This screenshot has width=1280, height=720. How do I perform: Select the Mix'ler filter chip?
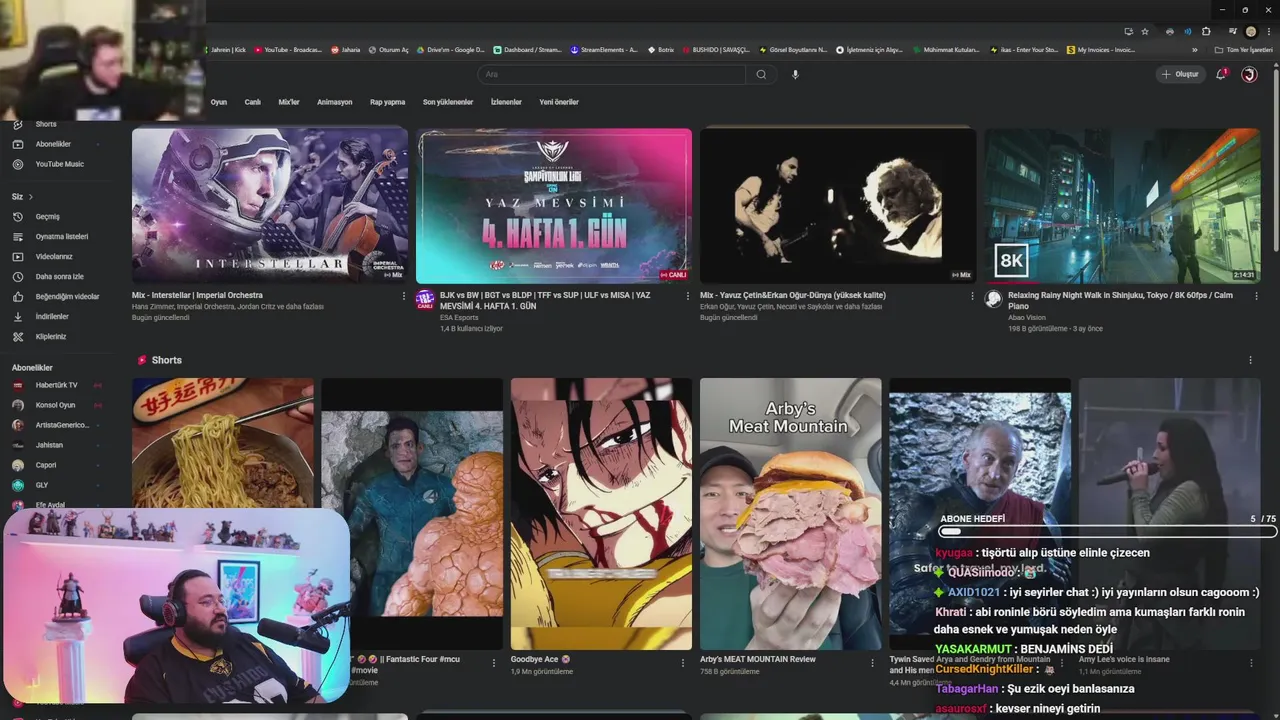pyautogui.click(x=289, y=102)
